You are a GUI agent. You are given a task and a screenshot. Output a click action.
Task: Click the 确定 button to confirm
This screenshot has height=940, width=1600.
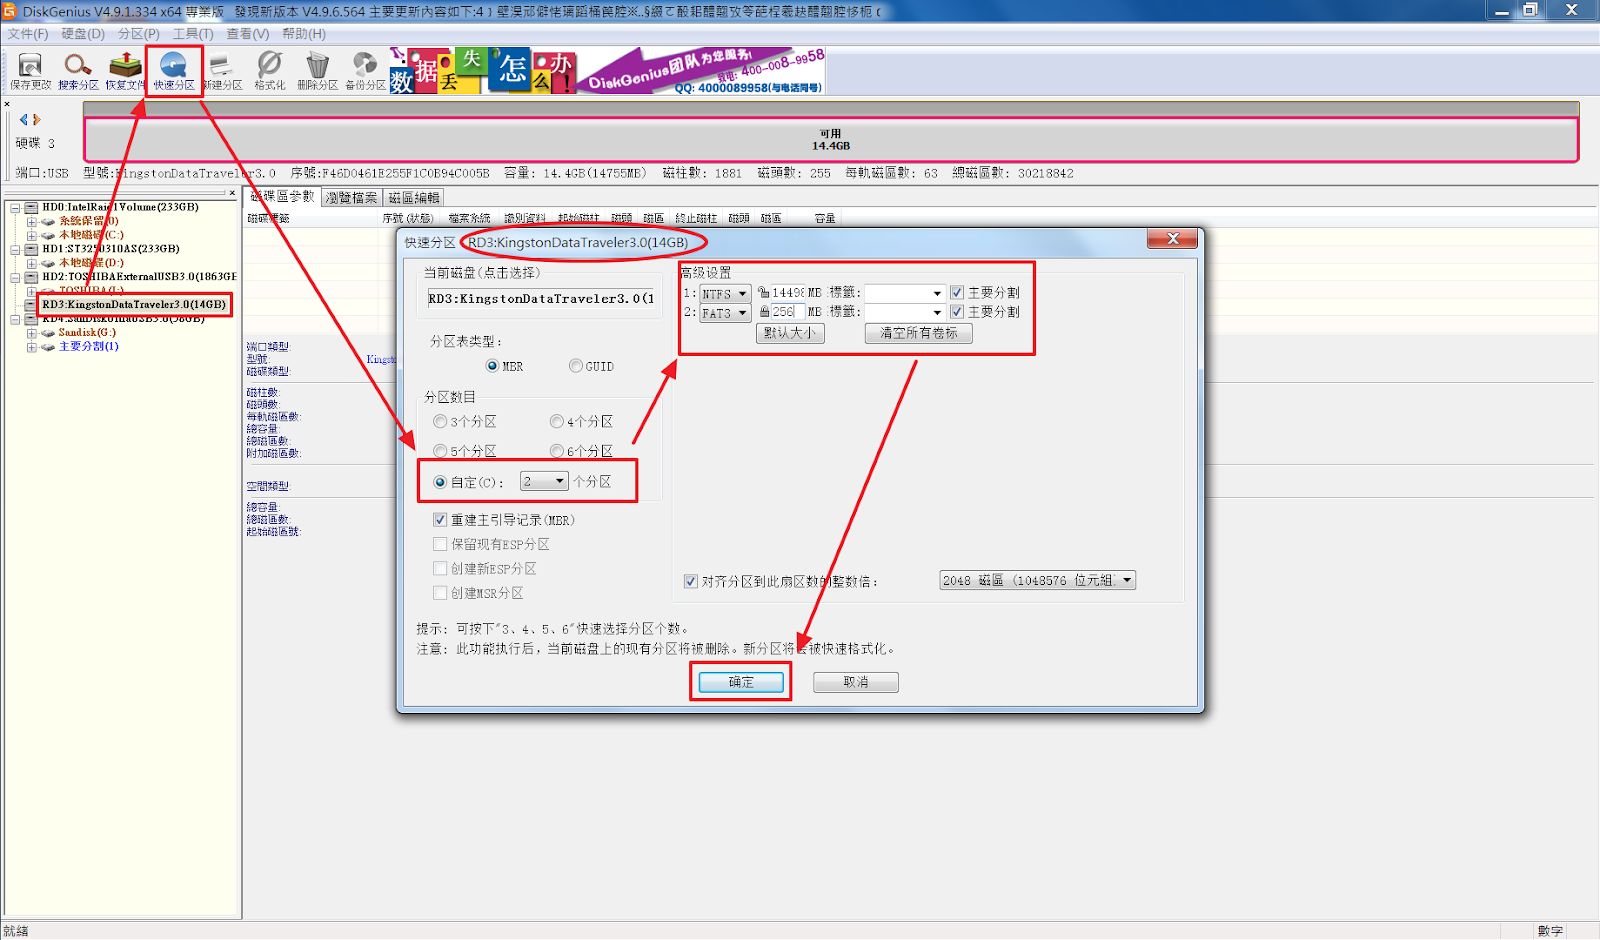[741, 682]
